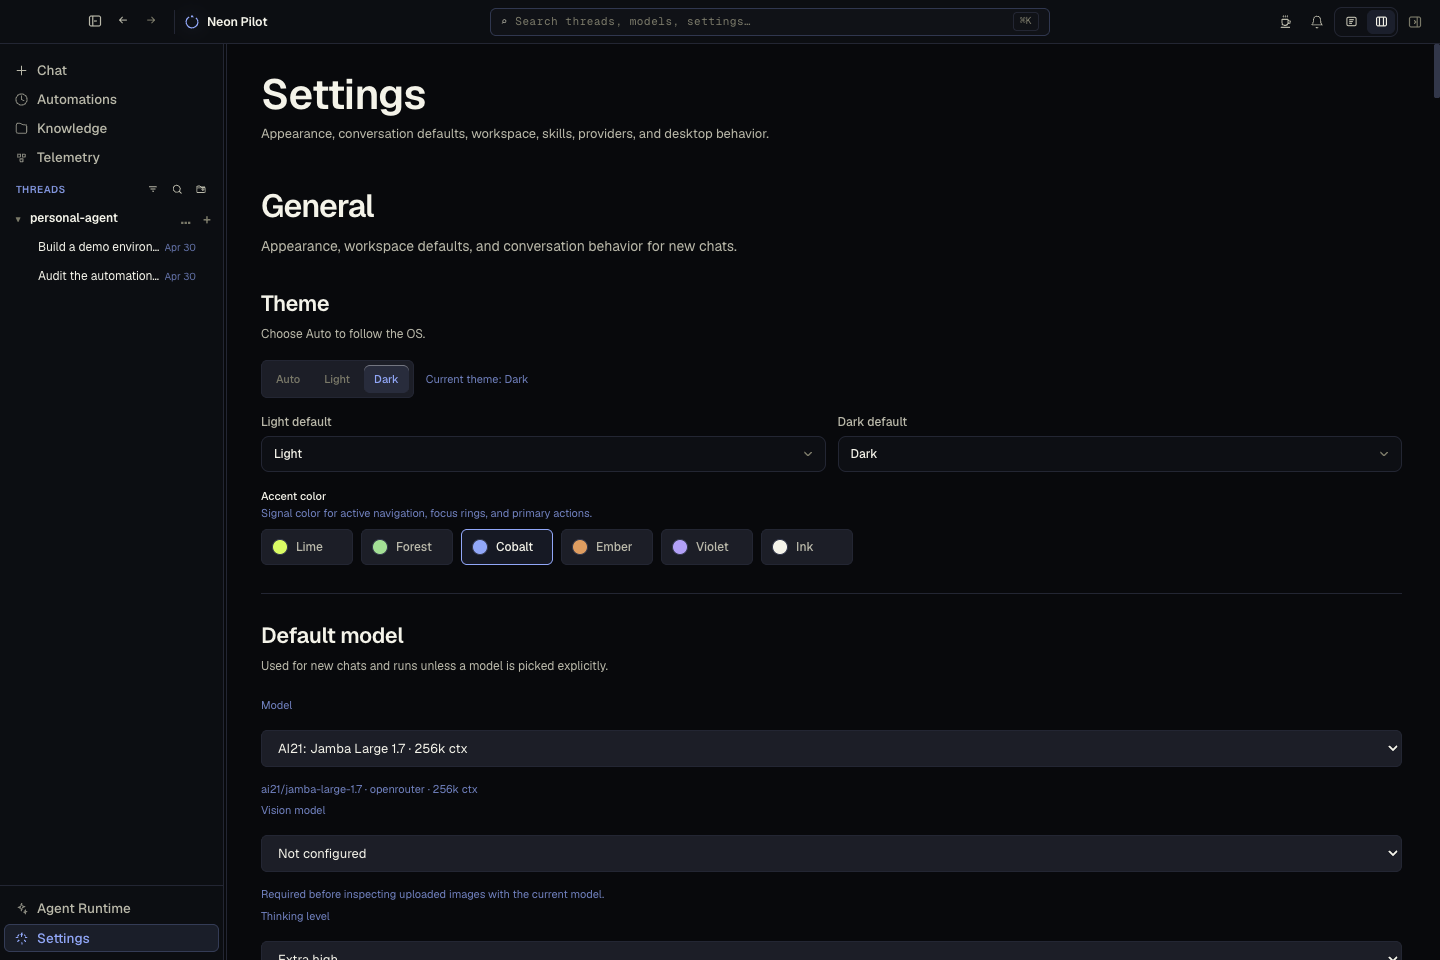Toggle the left sidebar panel icon
The image size is (1440, 960).
click(x=95, y=21)
